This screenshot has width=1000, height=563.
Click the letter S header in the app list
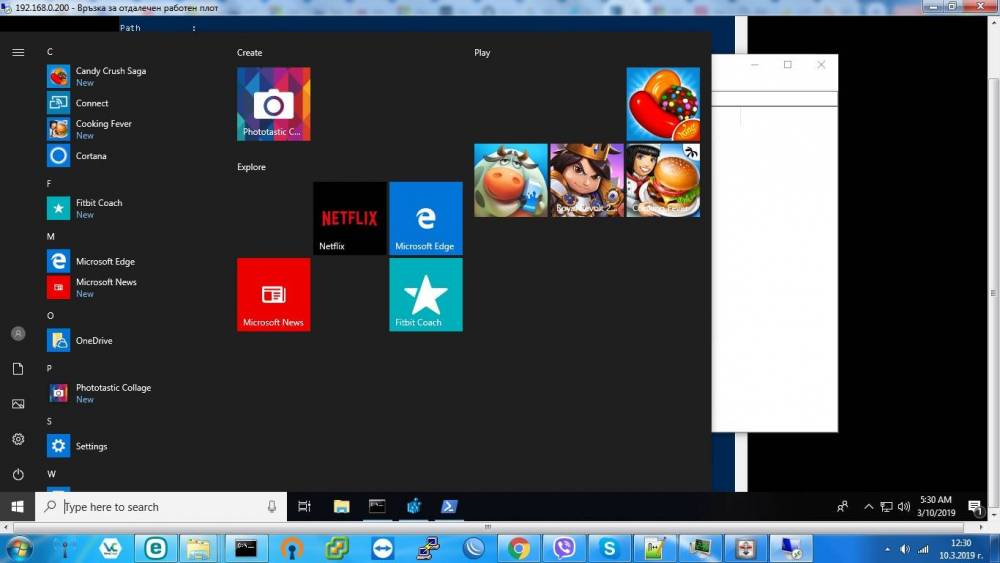pyautogui.click(x=49, y=421)
